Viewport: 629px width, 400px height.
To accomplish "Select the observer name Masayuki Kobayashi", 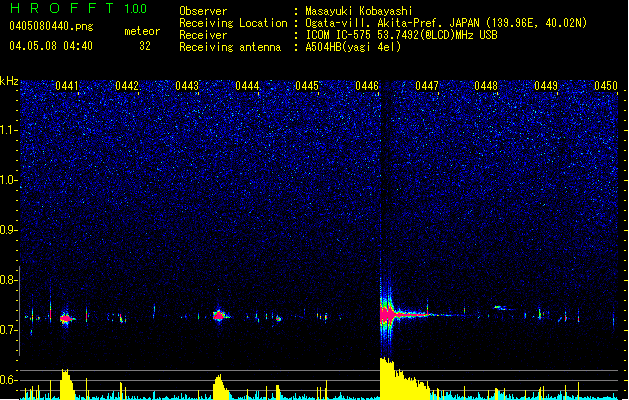I will pos(359,11).
